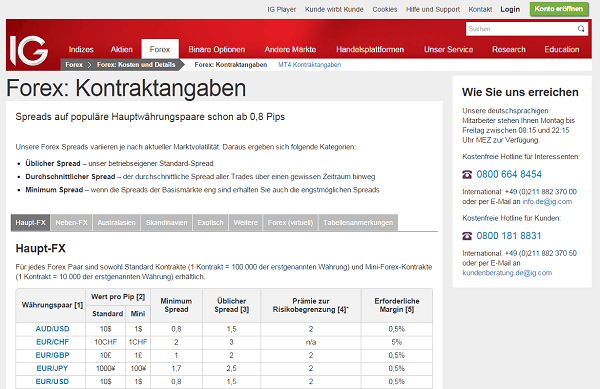Open the AUD/USD currency pair link
Viewport: 600px width, 389px height.
tap(52, 329)
